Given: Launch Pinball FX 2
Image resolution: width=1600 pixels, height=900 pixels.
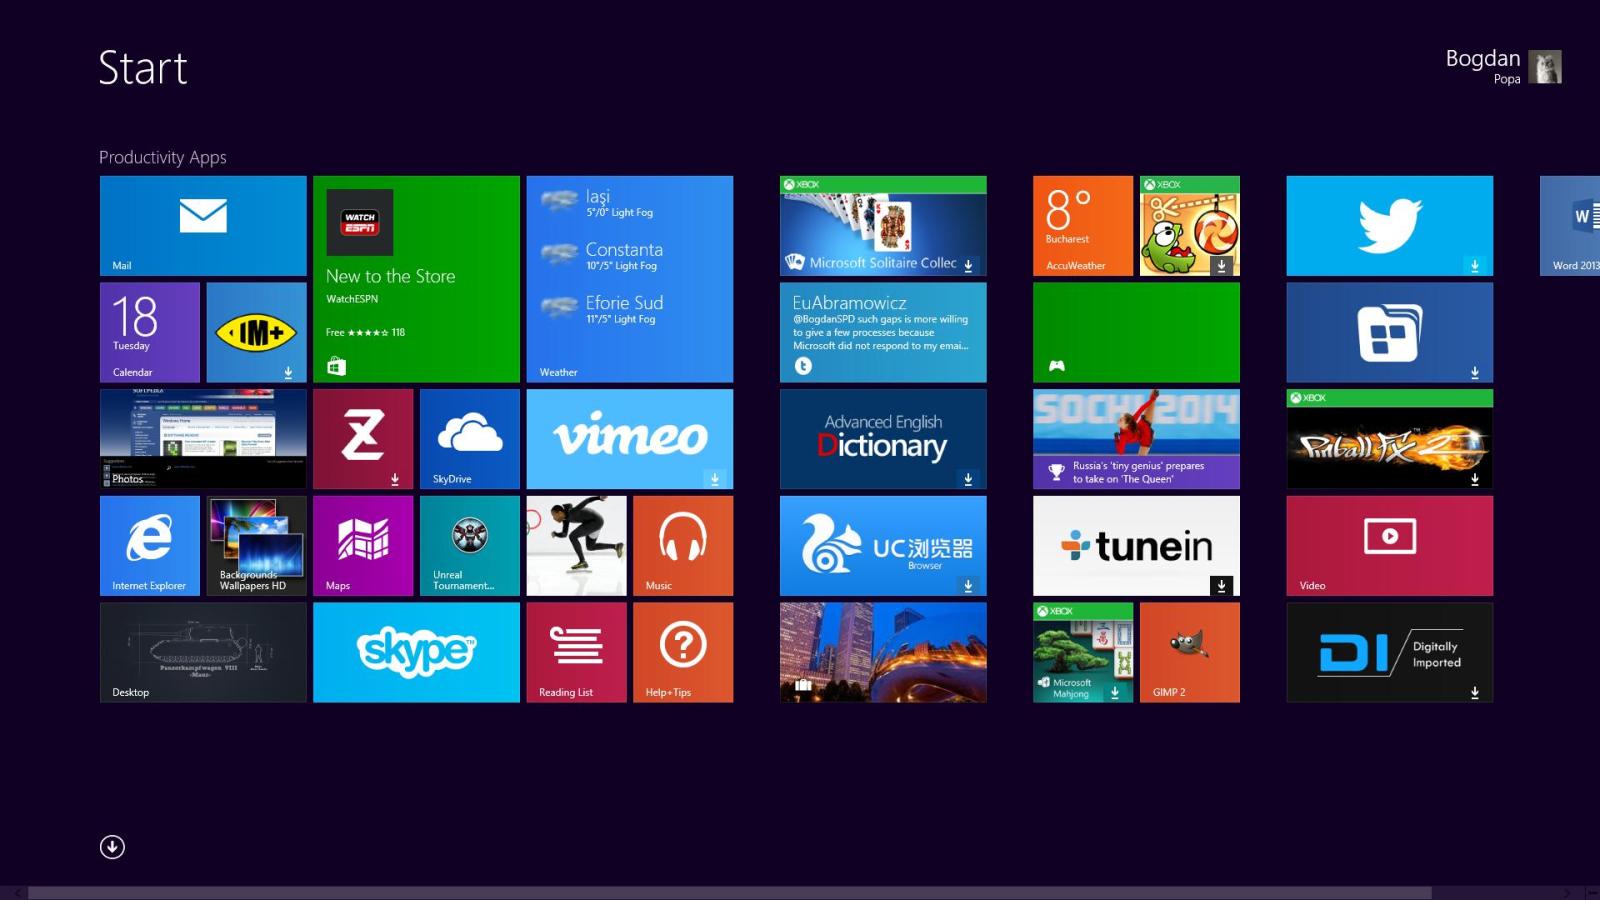Looking at the screenshot, I should click(1389, 438).
